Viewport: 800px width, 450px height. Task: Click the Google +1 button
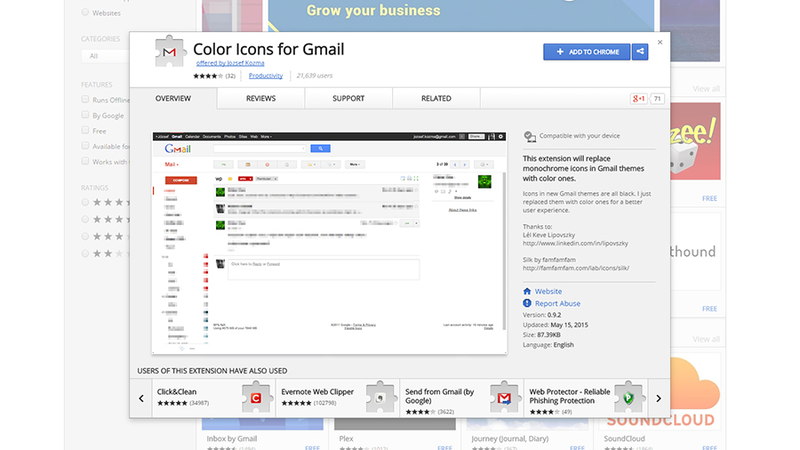[x=638, y=98]
